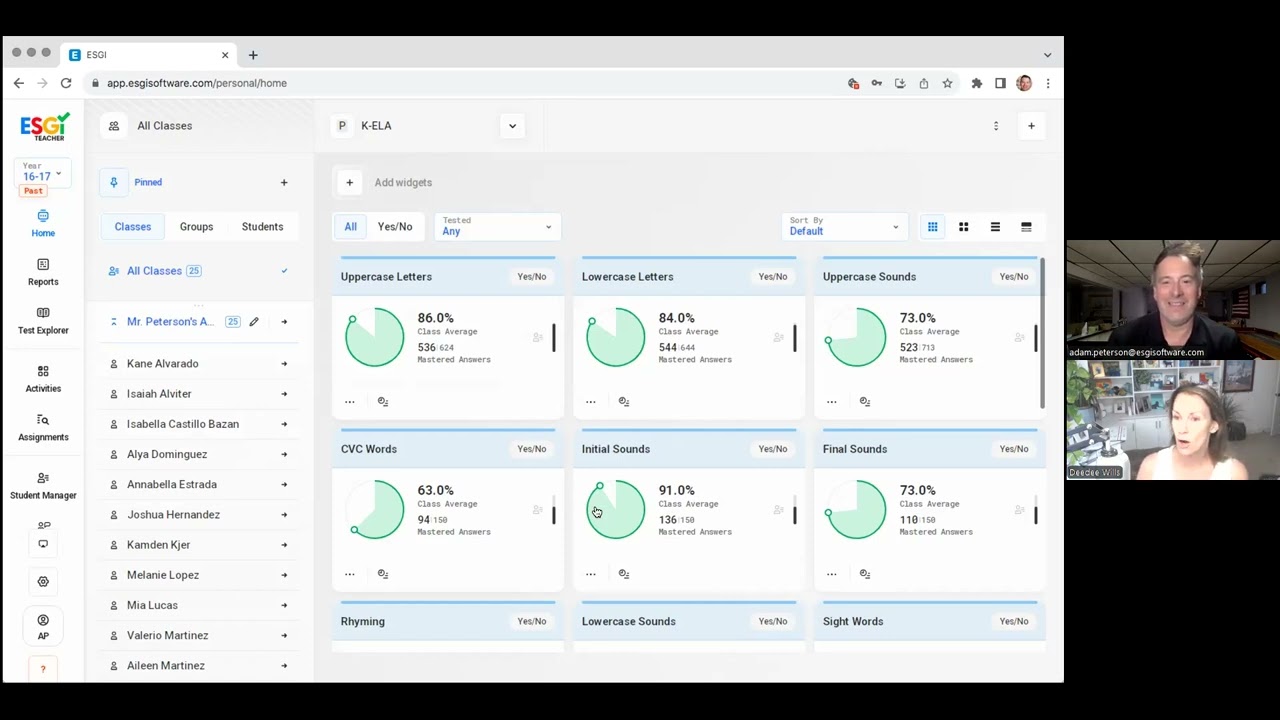Open All Classes header

click(x=165, y=126)
